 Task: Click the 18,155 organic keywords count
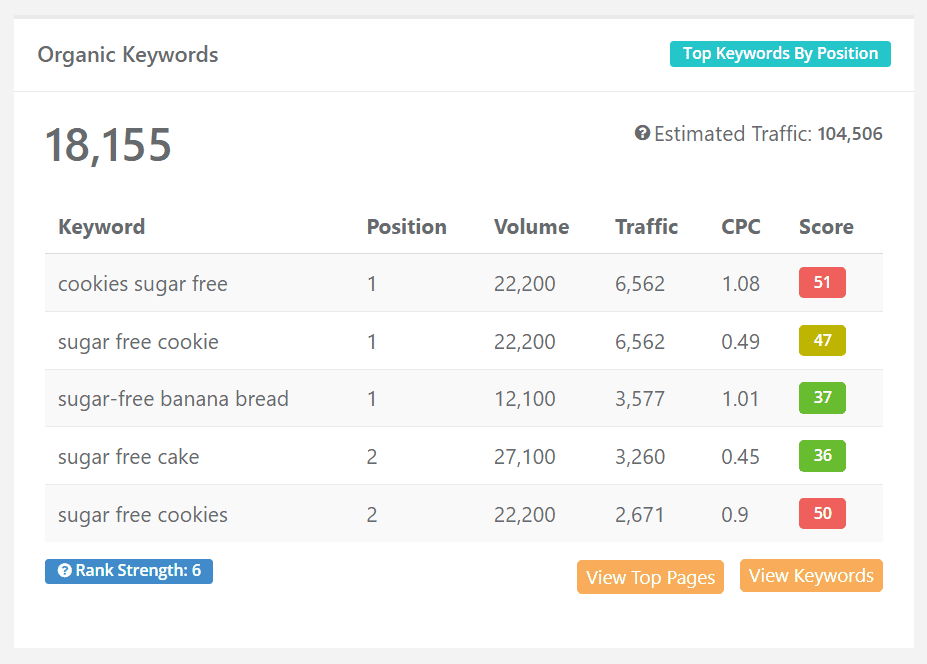(108, 145)
